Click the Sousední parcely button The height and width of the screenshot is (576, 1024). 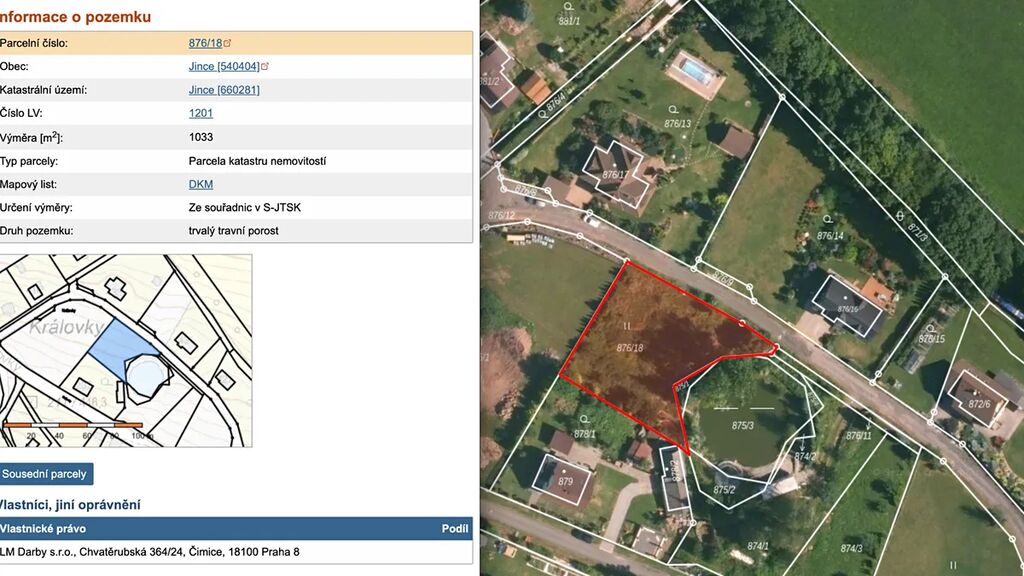(46, 474)
